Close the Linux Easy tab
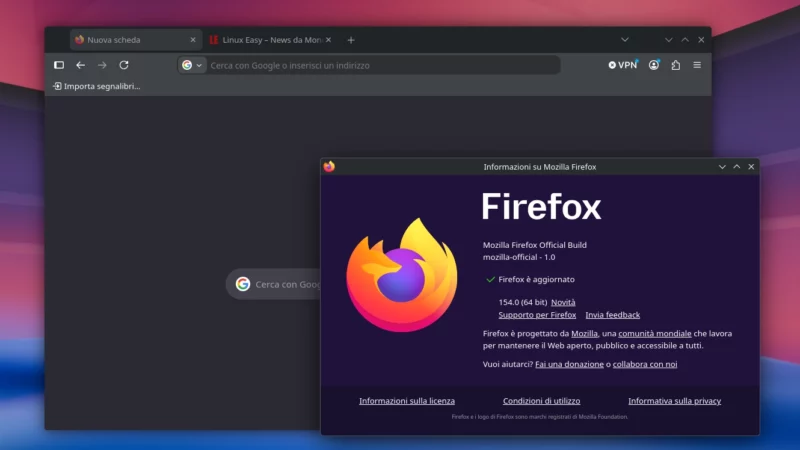 point(329,40)
